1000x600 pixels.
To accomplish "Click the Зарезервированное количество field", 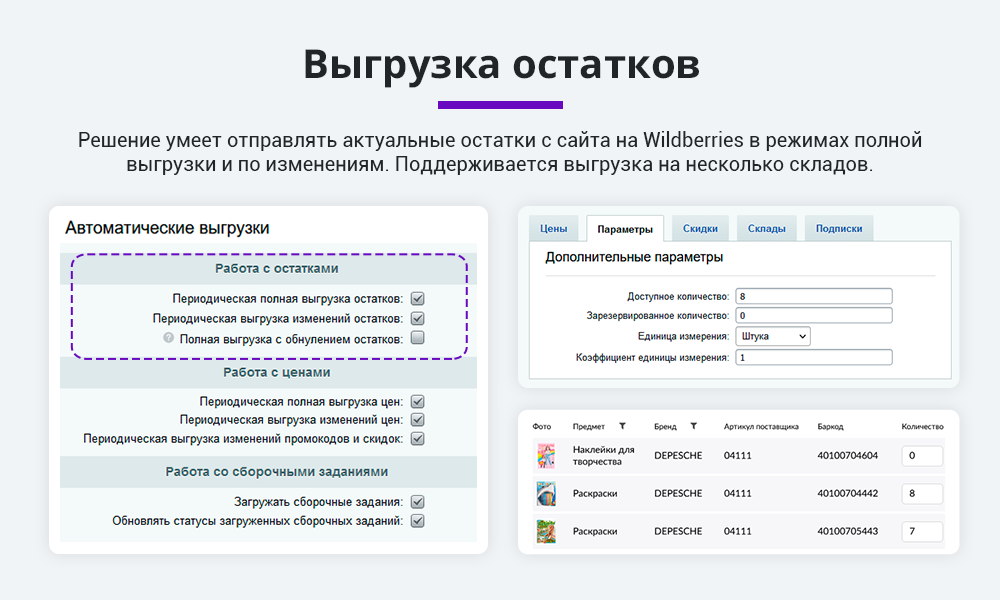I will 813,316.
